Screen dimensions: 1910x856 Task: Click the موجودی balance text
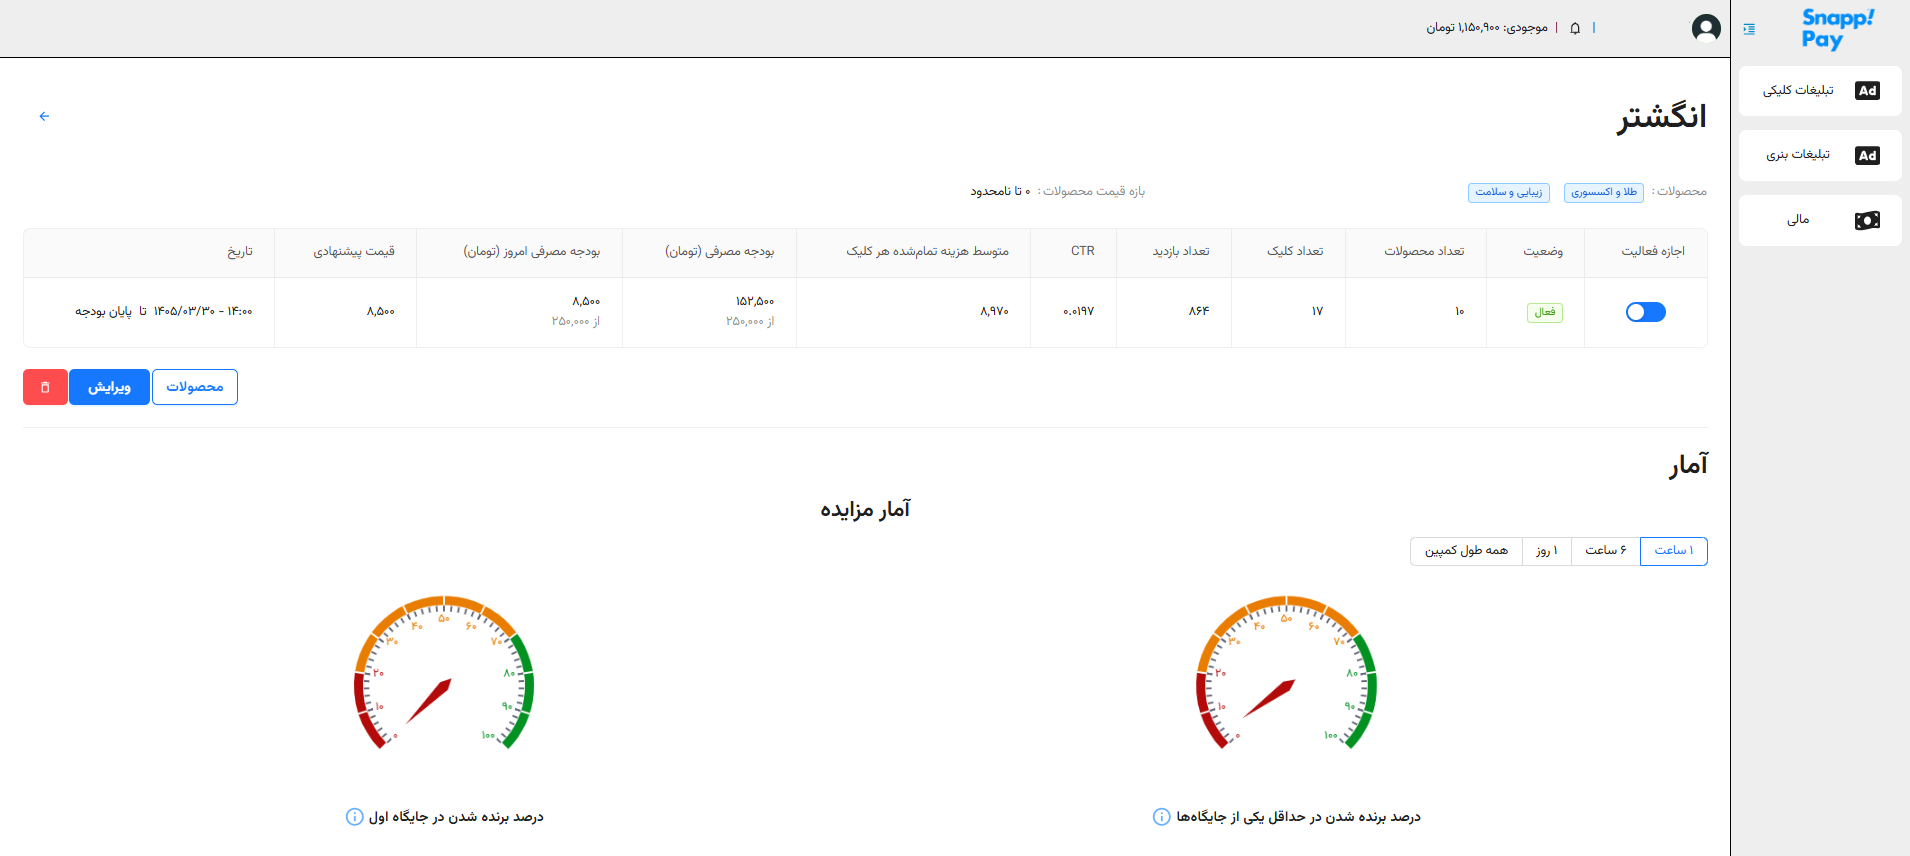click(1486, 28)
